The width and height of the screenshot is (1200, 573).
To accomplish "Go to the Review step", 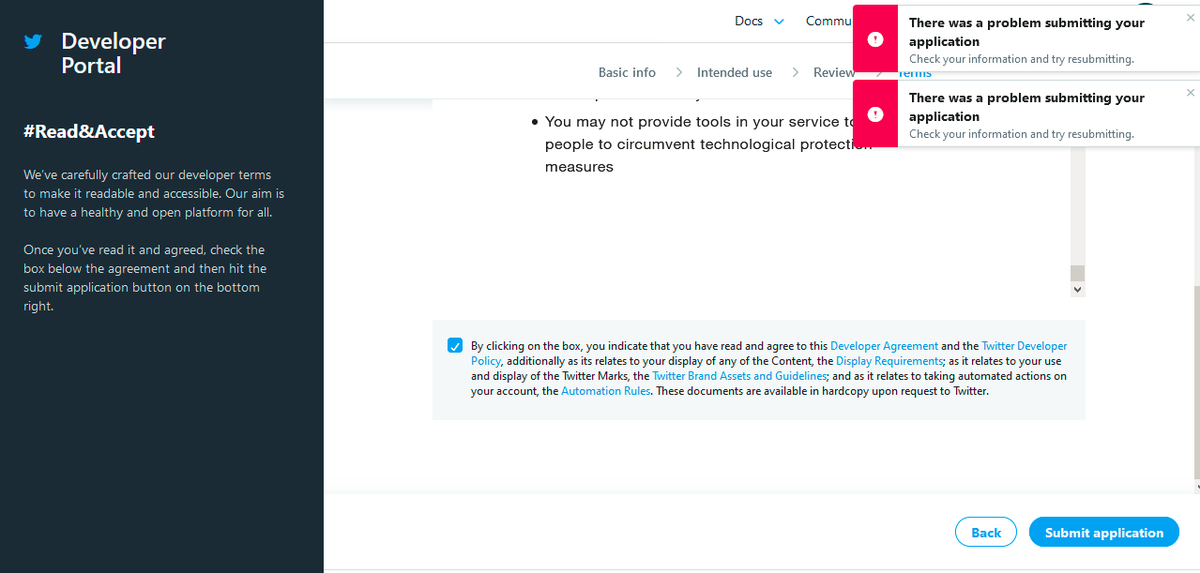I will [x=833, y=72].
